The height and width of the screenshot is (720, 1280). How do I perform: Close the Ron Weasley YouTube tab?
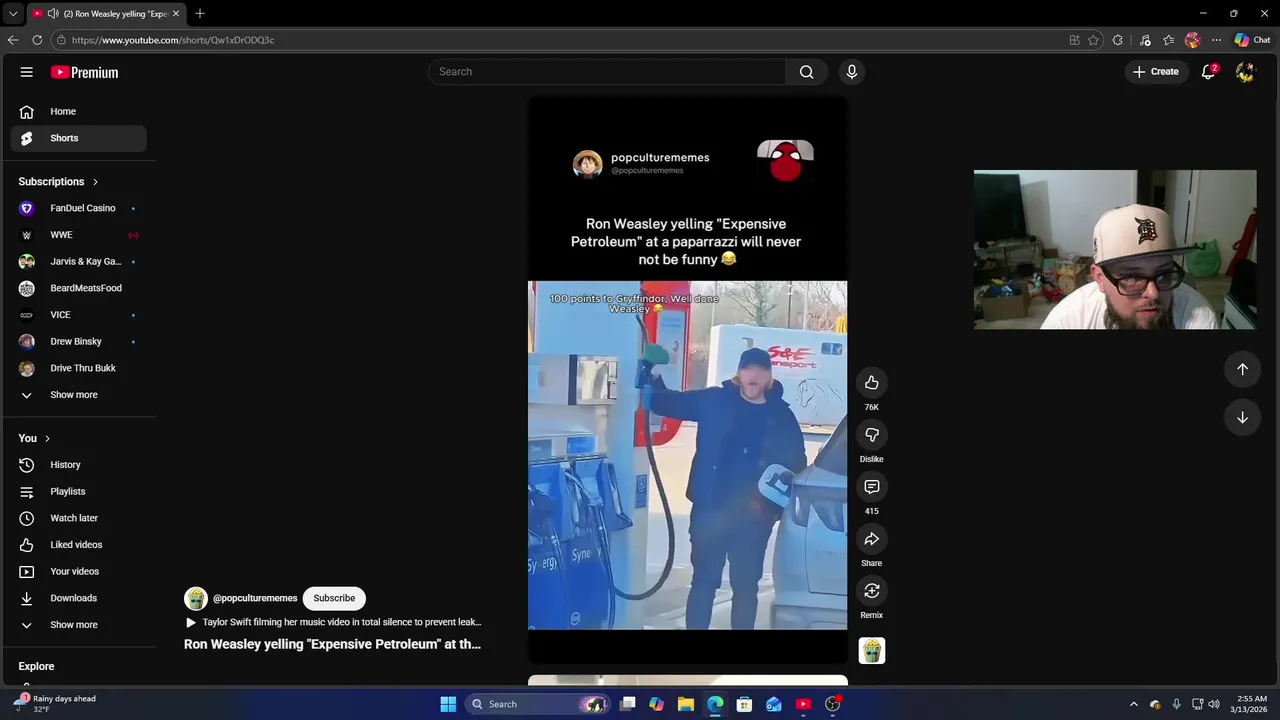(x=176, y=14)
